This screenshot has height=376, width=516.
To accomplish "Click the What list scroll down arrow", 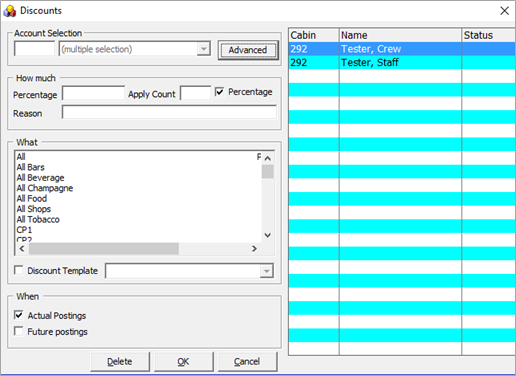I will tap(267, 235).
